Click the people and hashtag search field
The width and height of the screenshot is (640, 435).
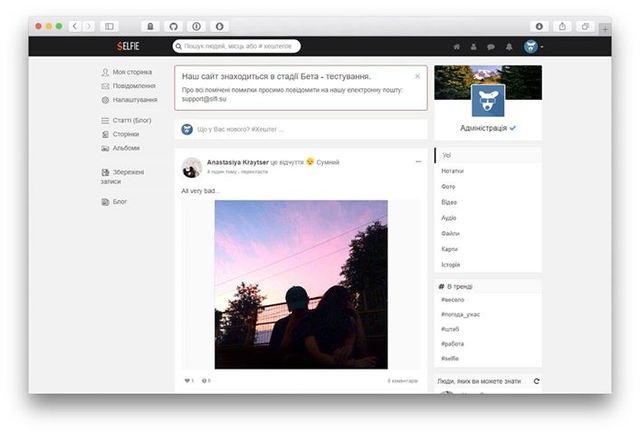point(237,46)
